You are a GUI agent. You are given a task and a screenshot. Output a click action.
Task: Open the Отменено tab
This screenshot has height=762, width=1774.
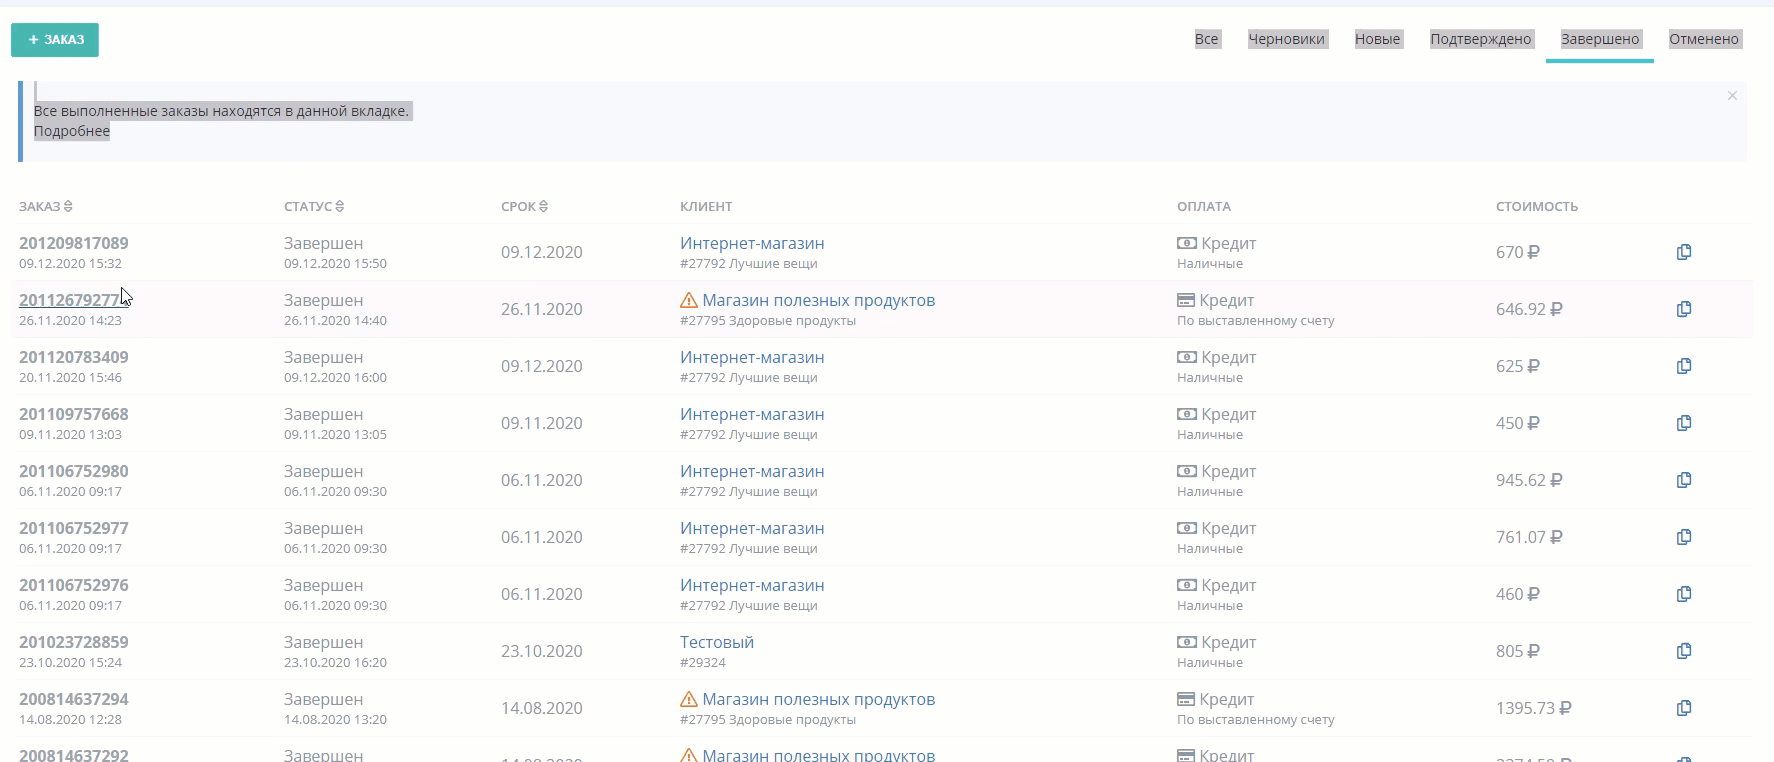[1704, 39]
